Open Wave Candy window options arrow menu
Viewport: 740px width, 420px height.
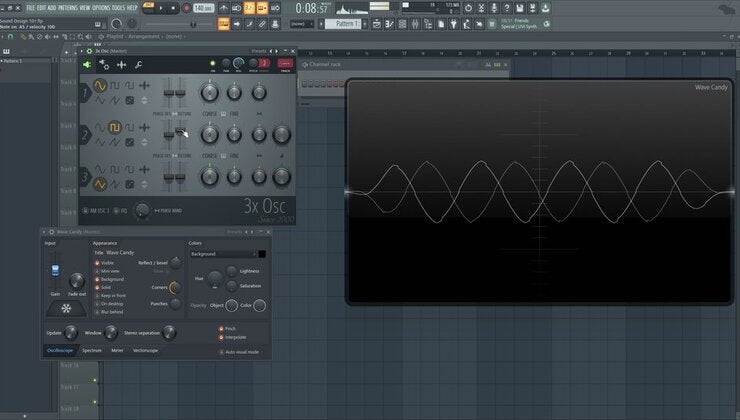pyautogui.click(x=44, y=232)
